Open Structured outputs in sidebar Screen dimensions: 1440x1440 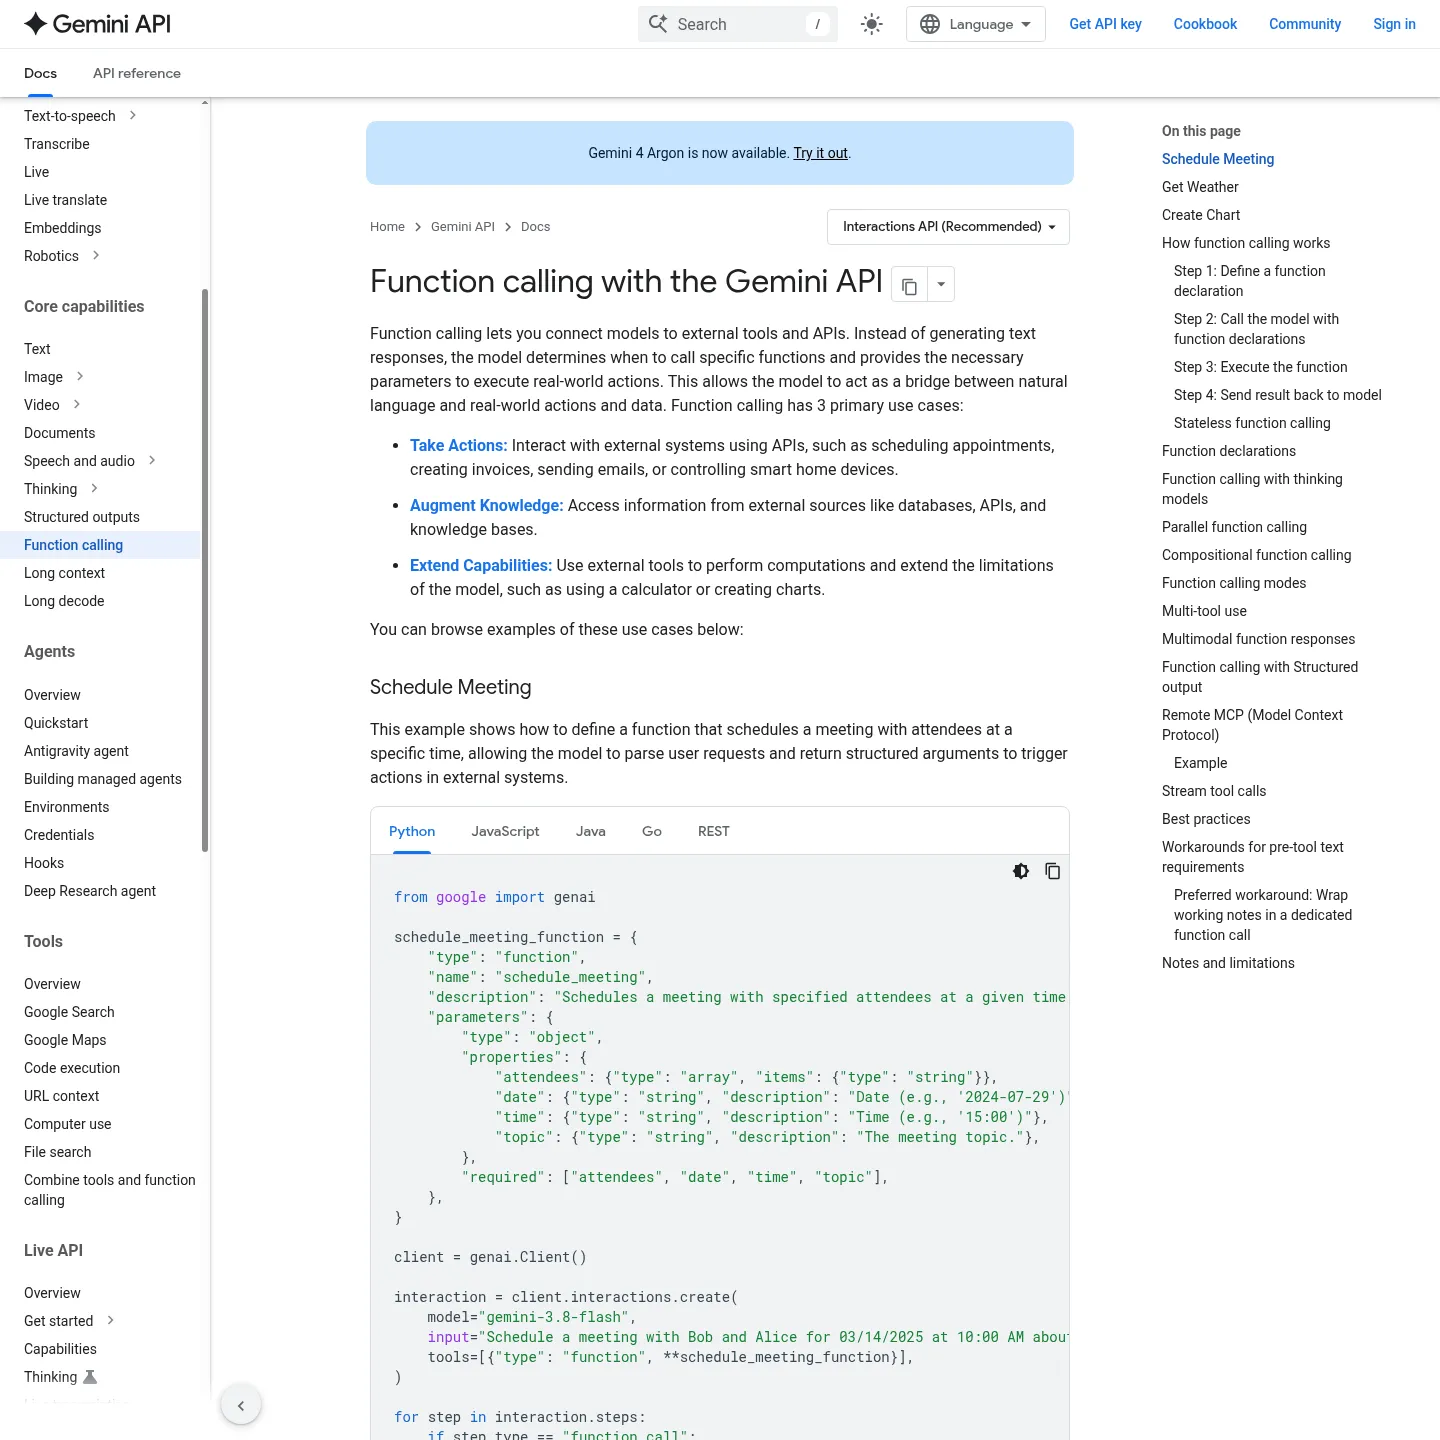pos(82,517)
